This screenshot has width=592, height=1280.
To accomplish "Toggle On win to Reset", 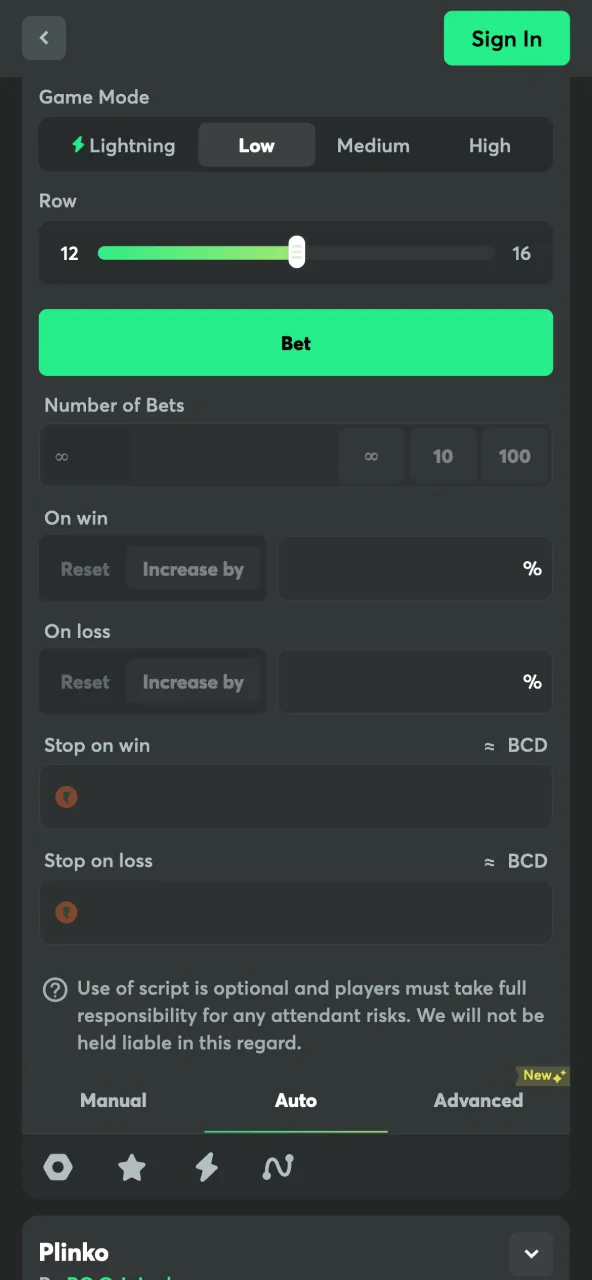I will coord(84,568).
